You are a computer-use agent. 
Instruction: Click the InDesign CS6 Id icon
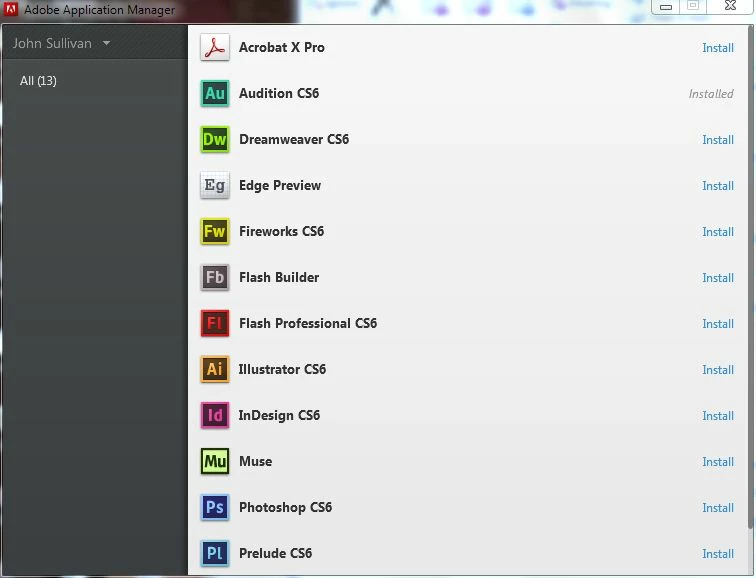click(215, 415)
